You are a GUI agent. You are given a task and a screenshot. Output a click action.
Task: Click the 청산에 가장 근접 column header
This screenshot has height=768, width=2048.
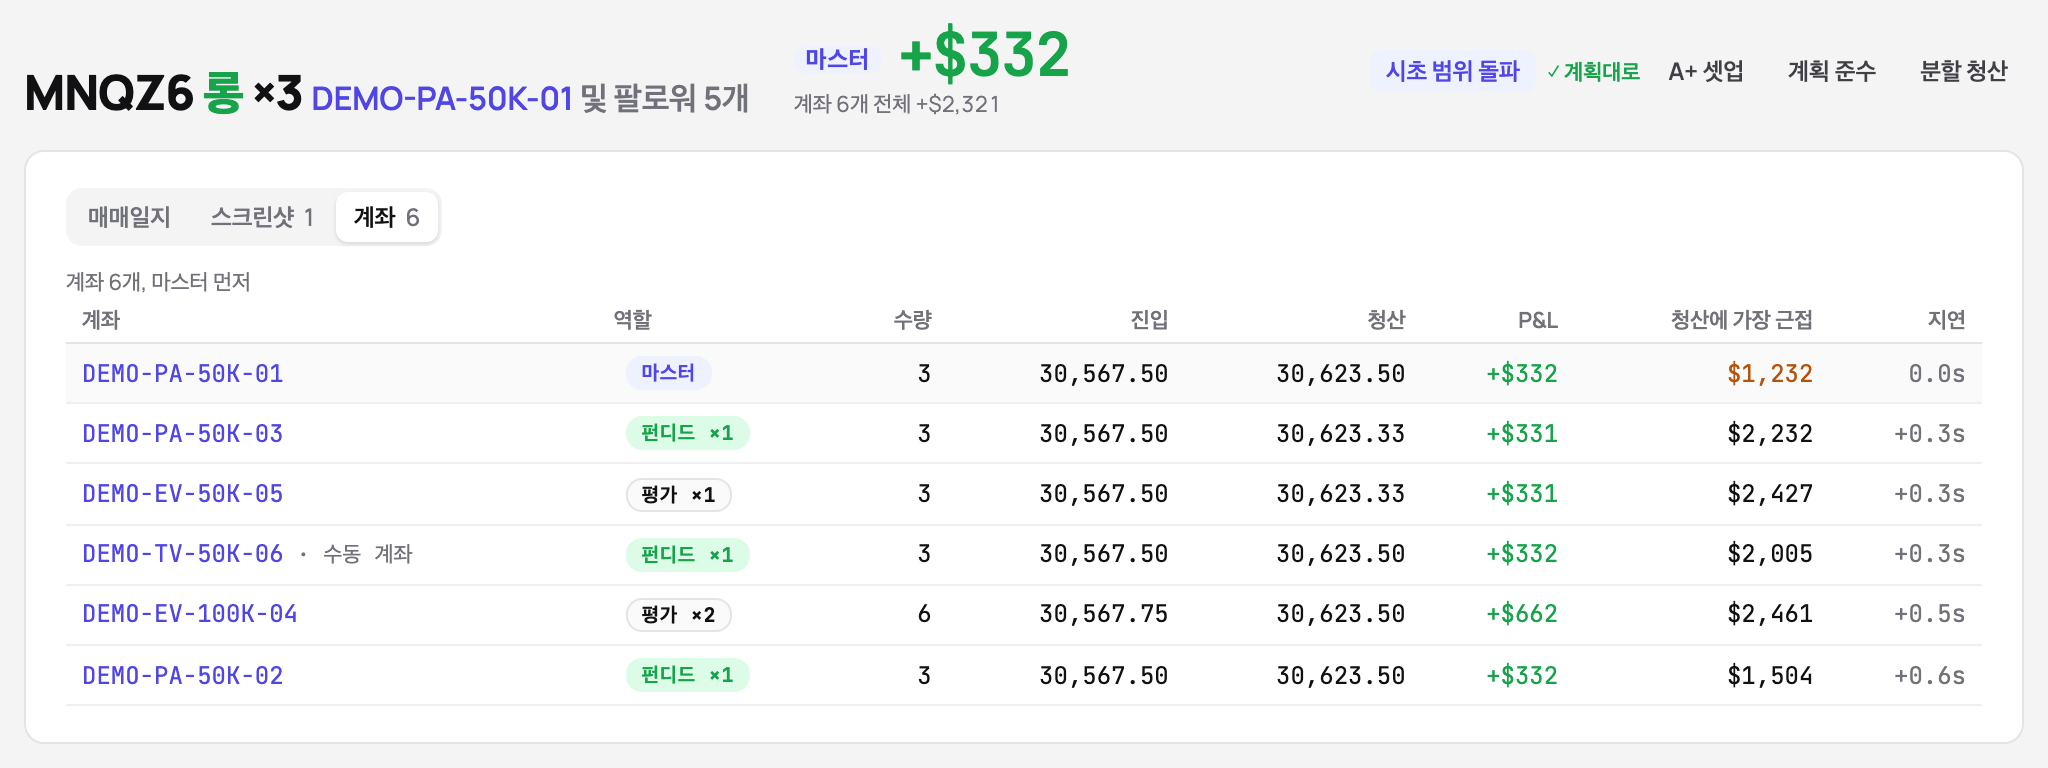[1741, 320]
